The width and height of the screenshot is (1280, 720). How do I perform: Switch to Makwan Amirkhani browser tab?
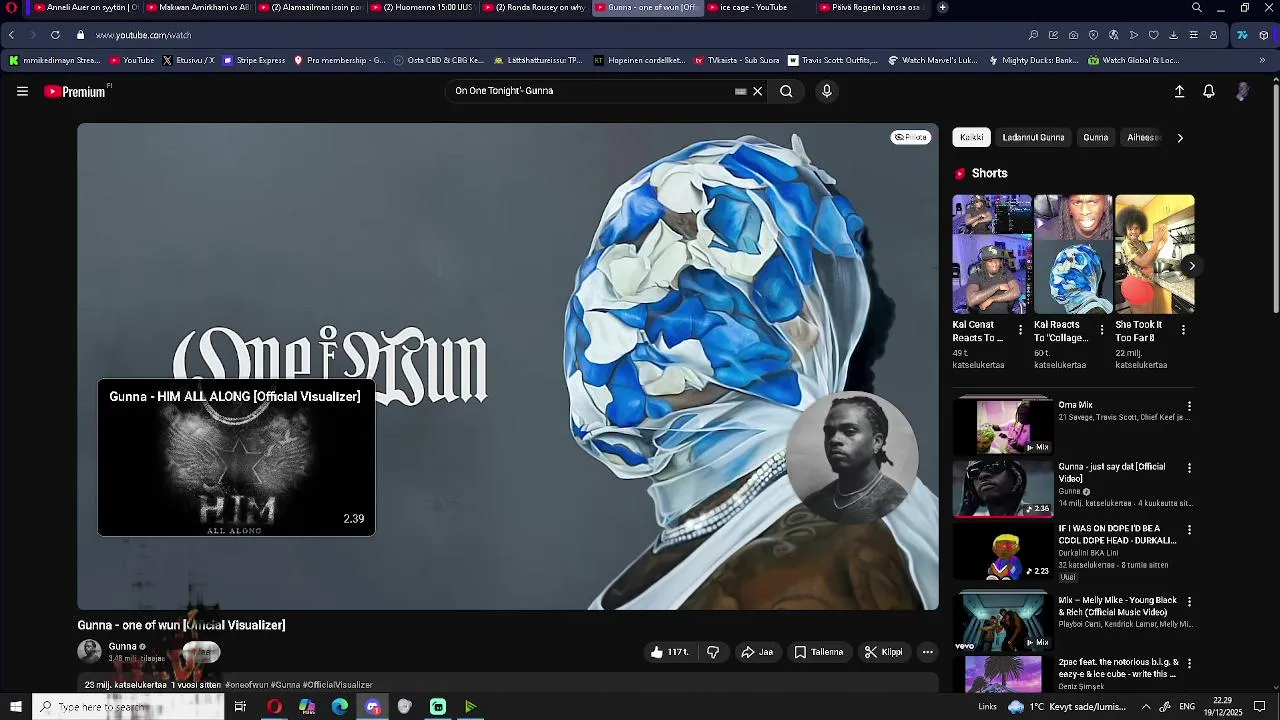198,7
